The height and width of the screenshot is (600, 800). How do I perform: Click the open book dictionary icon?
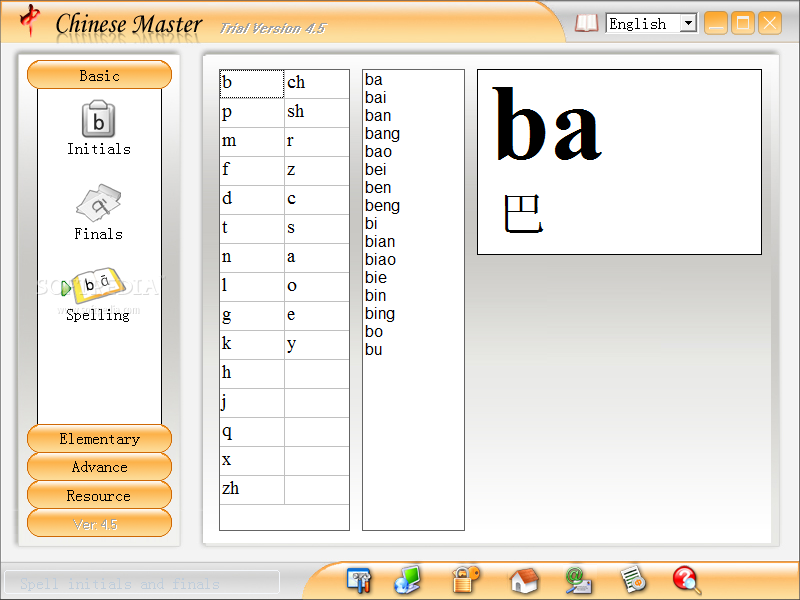click(586, 23)
